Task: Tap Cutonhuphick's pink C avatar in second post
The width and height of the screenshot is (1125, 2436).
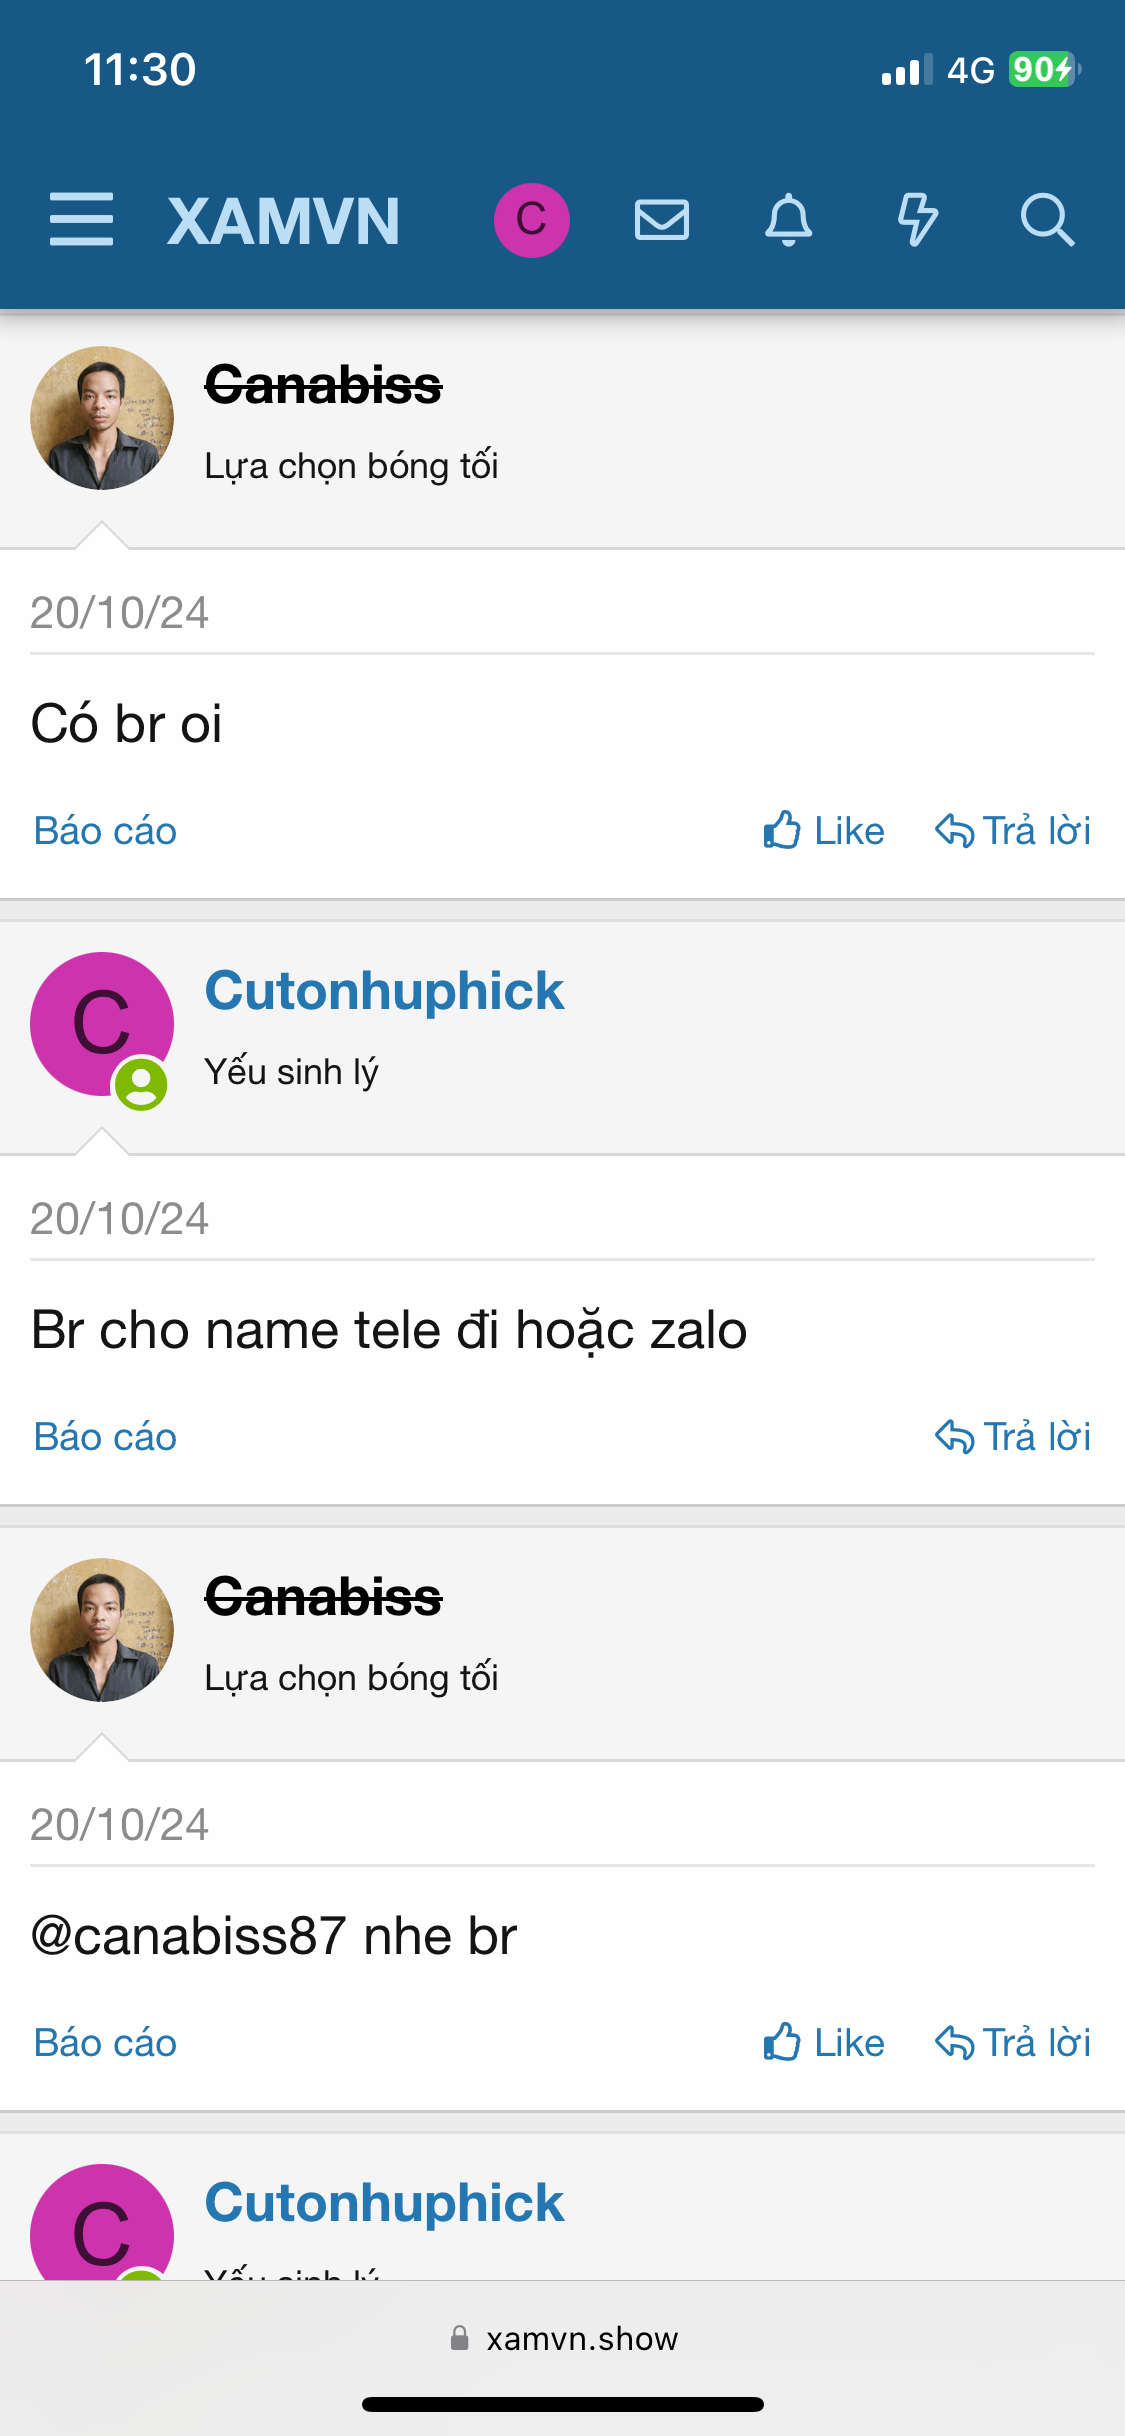Action: click(x=102, y=1024)
